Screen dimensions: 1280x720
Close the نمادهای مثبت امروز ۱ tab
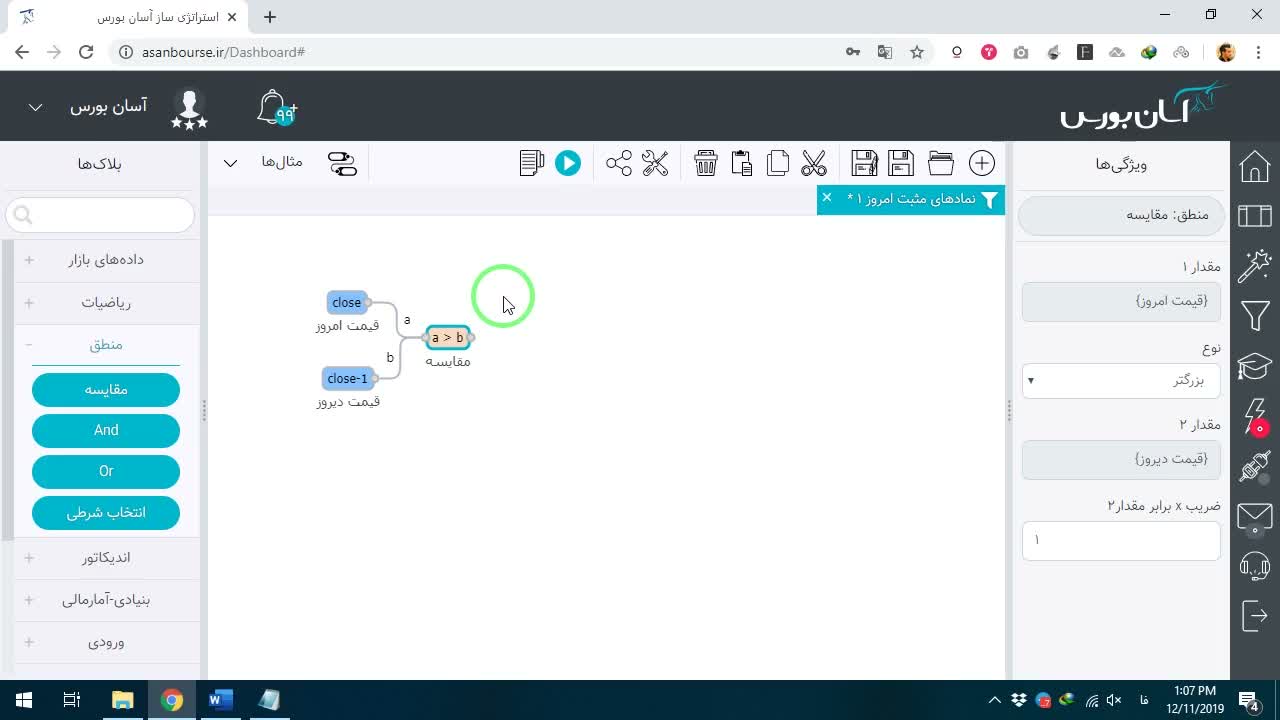[827, 198]
